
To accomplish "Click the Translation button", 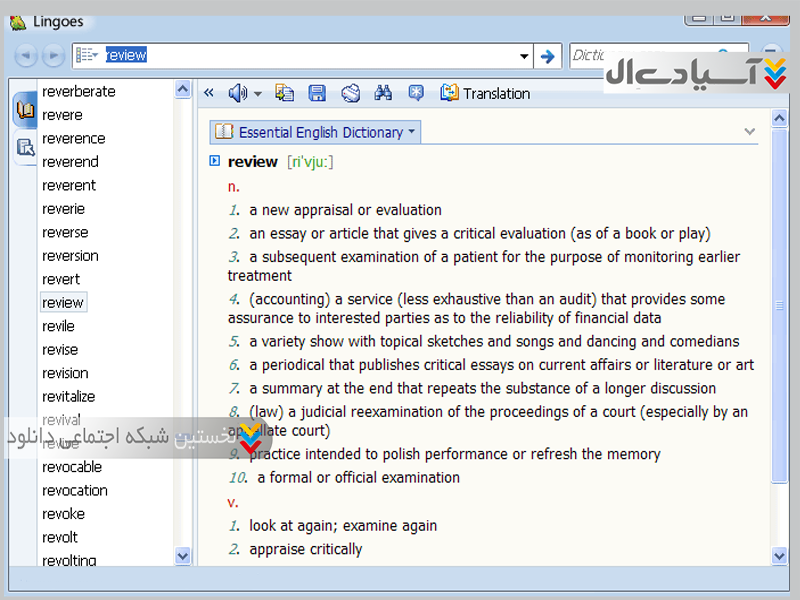I will coord(485,93).
